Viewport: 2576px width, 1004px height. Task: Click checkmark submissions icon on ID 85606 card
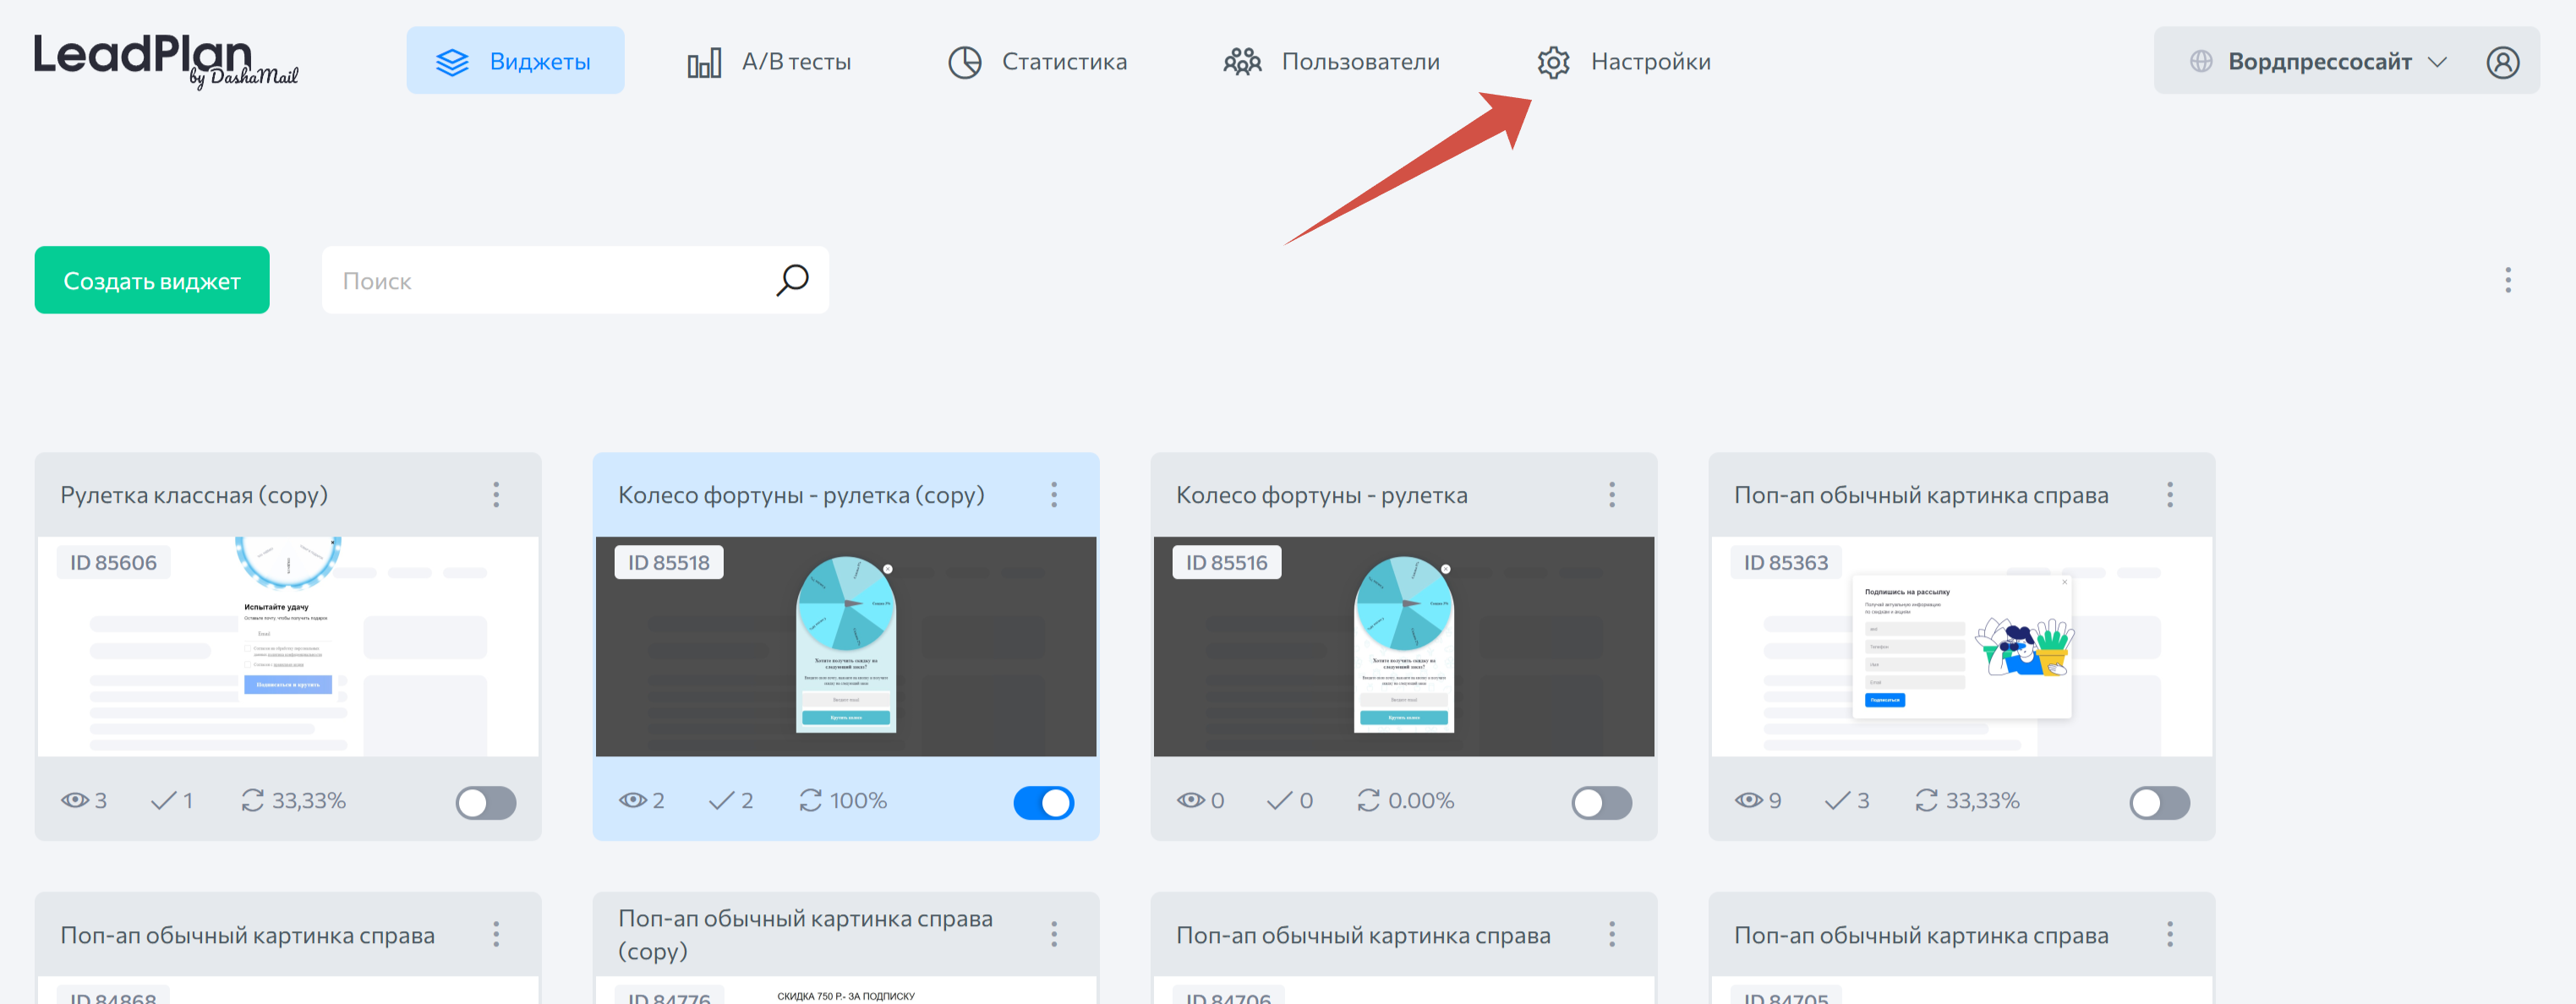coord(163,801)
